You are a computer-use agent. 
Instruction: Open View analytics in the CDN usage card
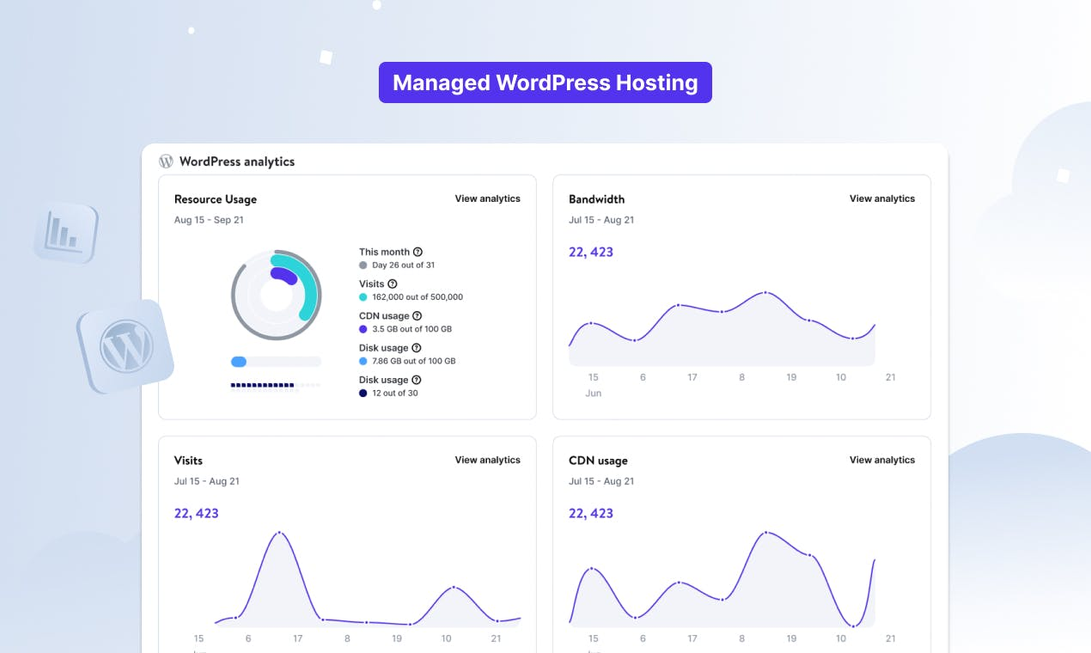click(881, 460)
